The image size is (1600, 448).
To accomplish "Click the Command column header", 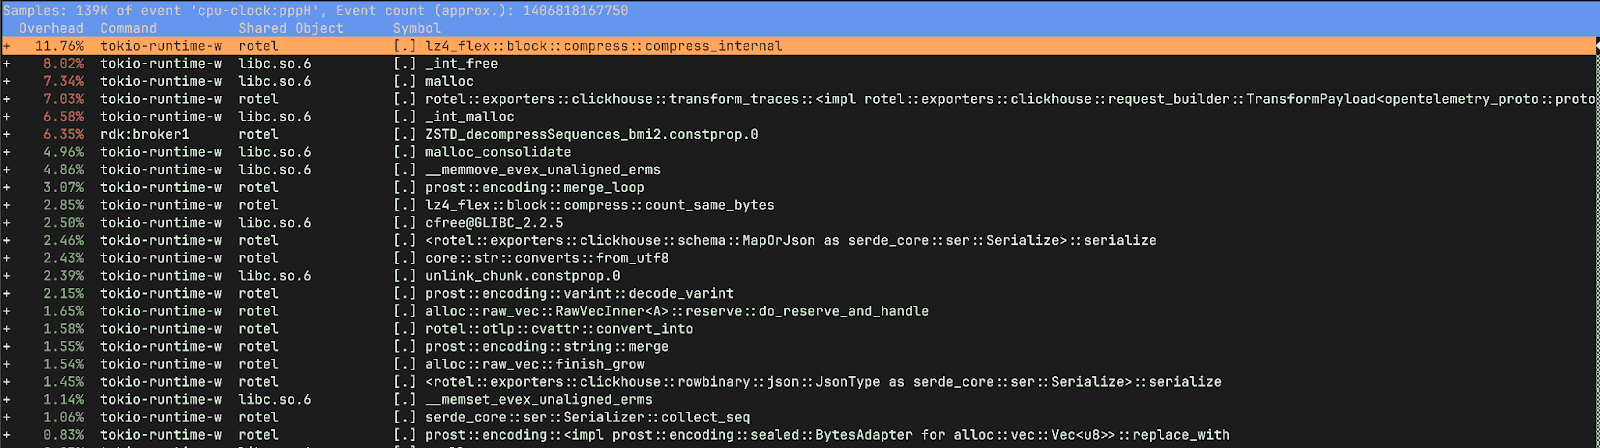I will tap(128, 28).
